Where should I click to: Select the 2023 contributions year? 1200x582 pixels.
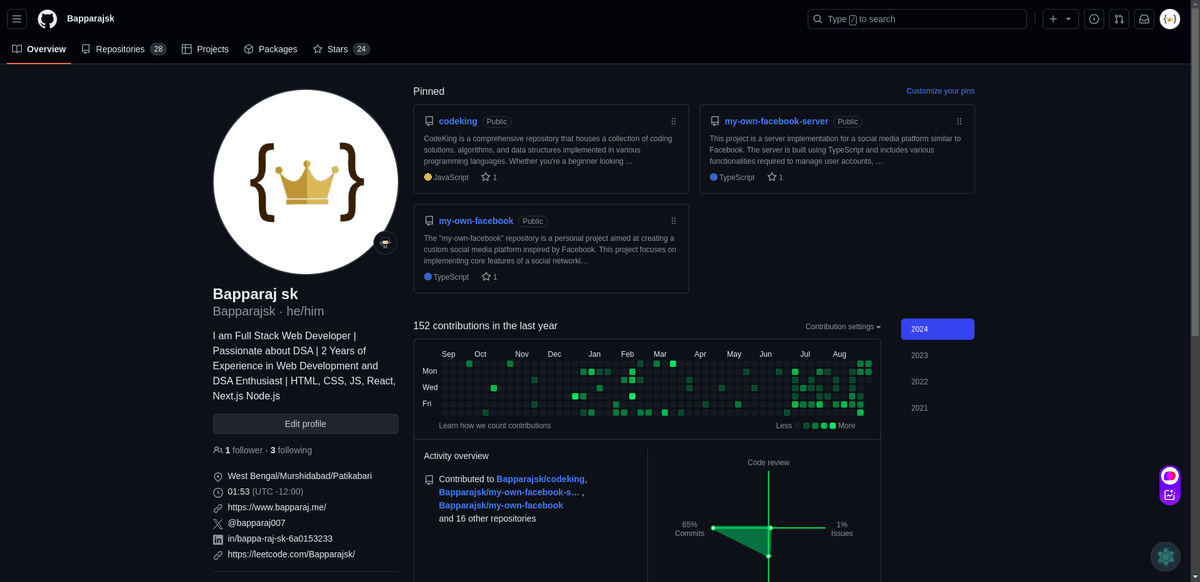919,355
